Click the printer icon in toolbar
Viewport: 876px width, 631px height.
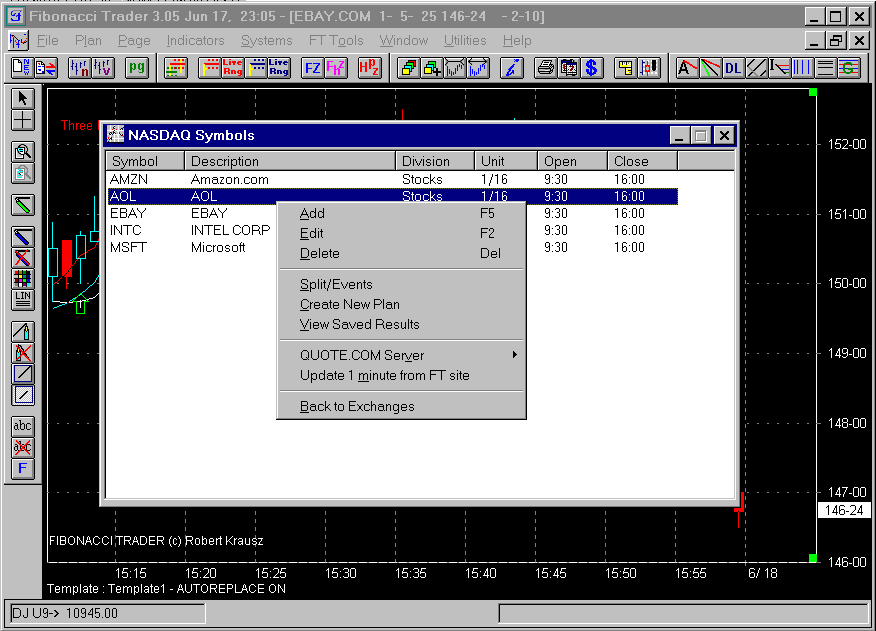point(545,68)
